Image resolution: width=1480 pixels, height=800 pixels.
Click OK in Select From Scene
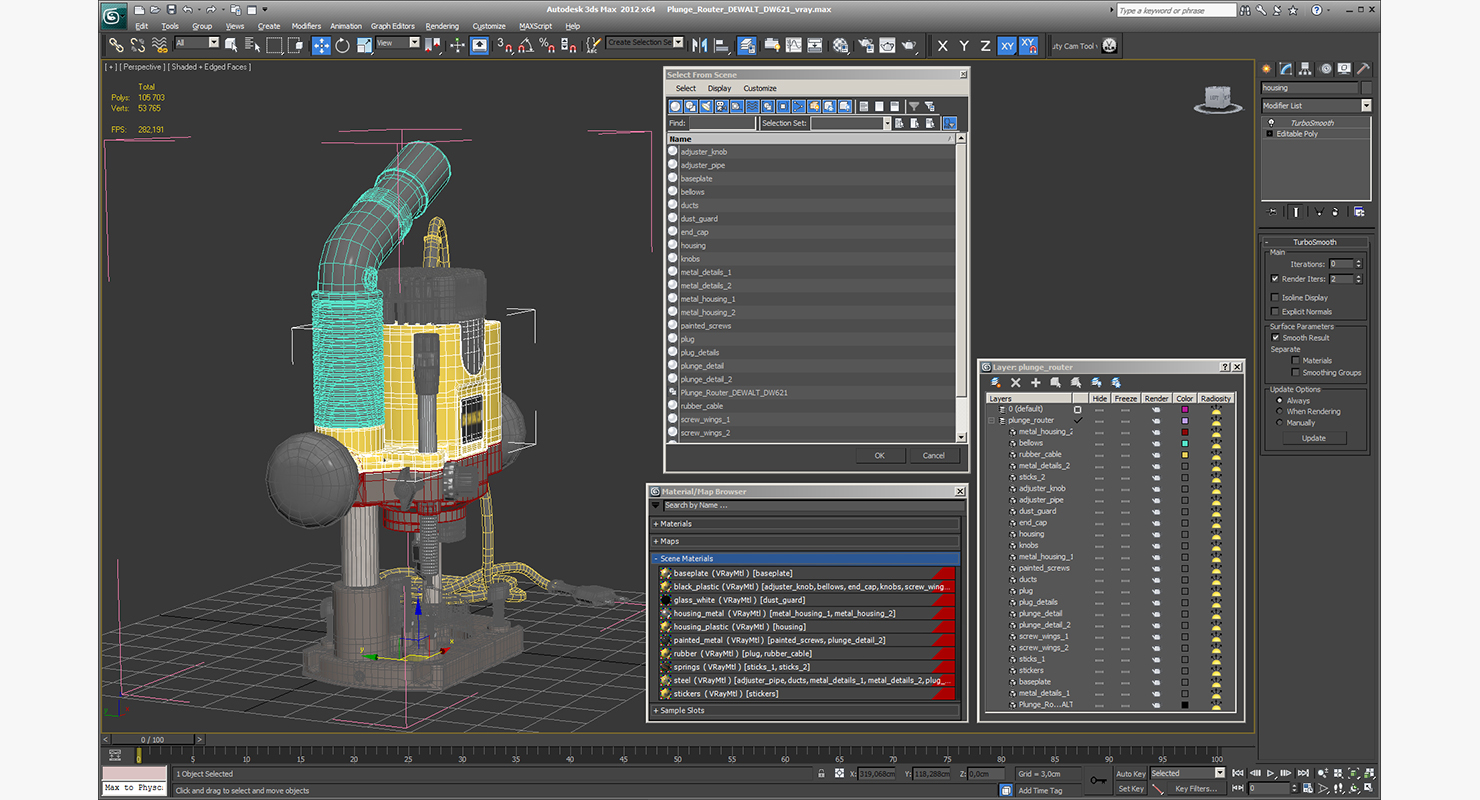point(879,455)
